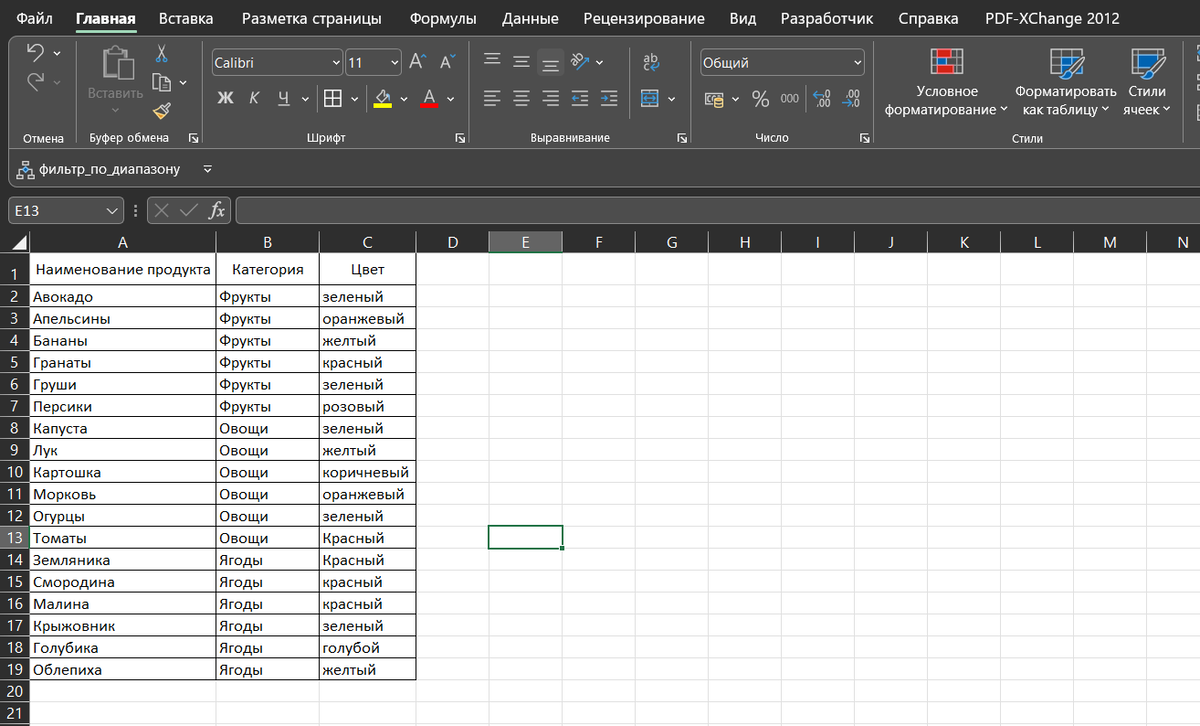
Task: Expand the font color palette arrow
Action: click(x=451, y=98)
